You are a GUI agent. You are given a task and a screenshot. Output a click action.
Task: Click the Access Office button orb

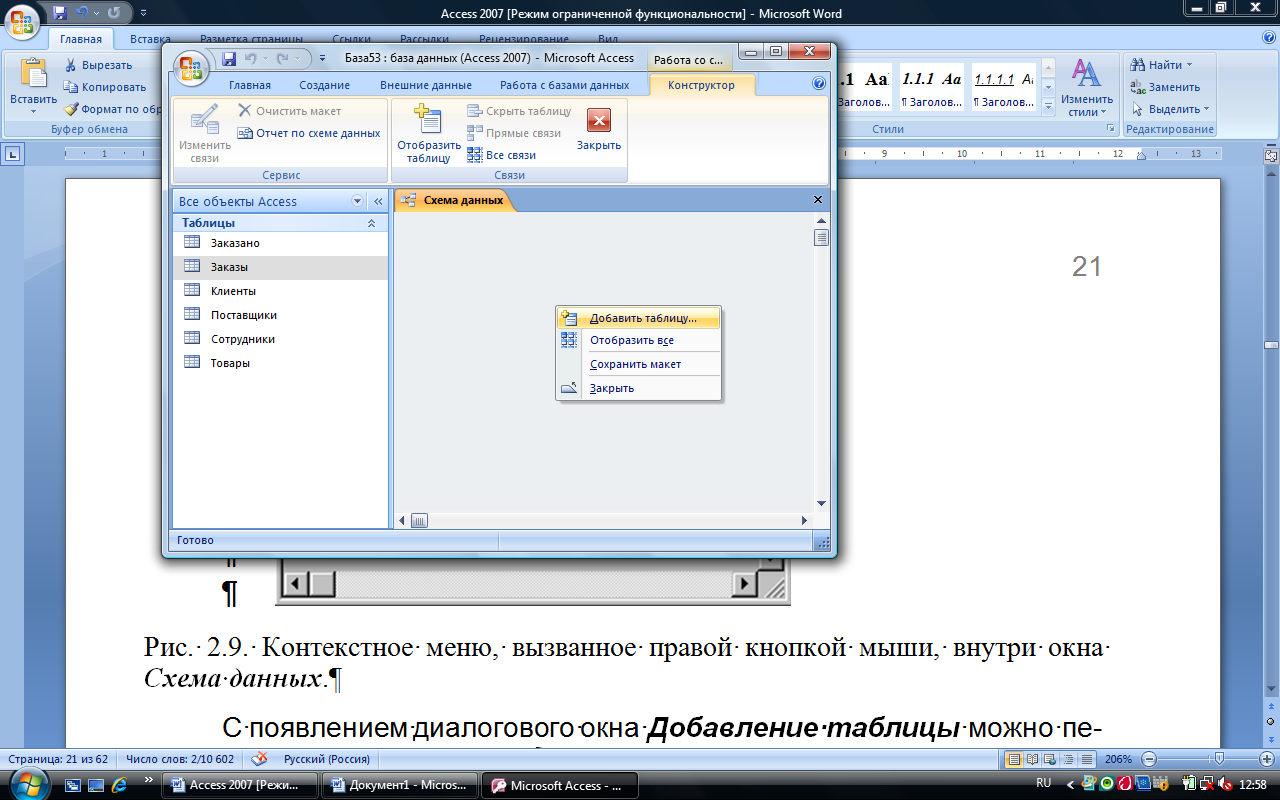pyautogui.click(x=190, y=68)
